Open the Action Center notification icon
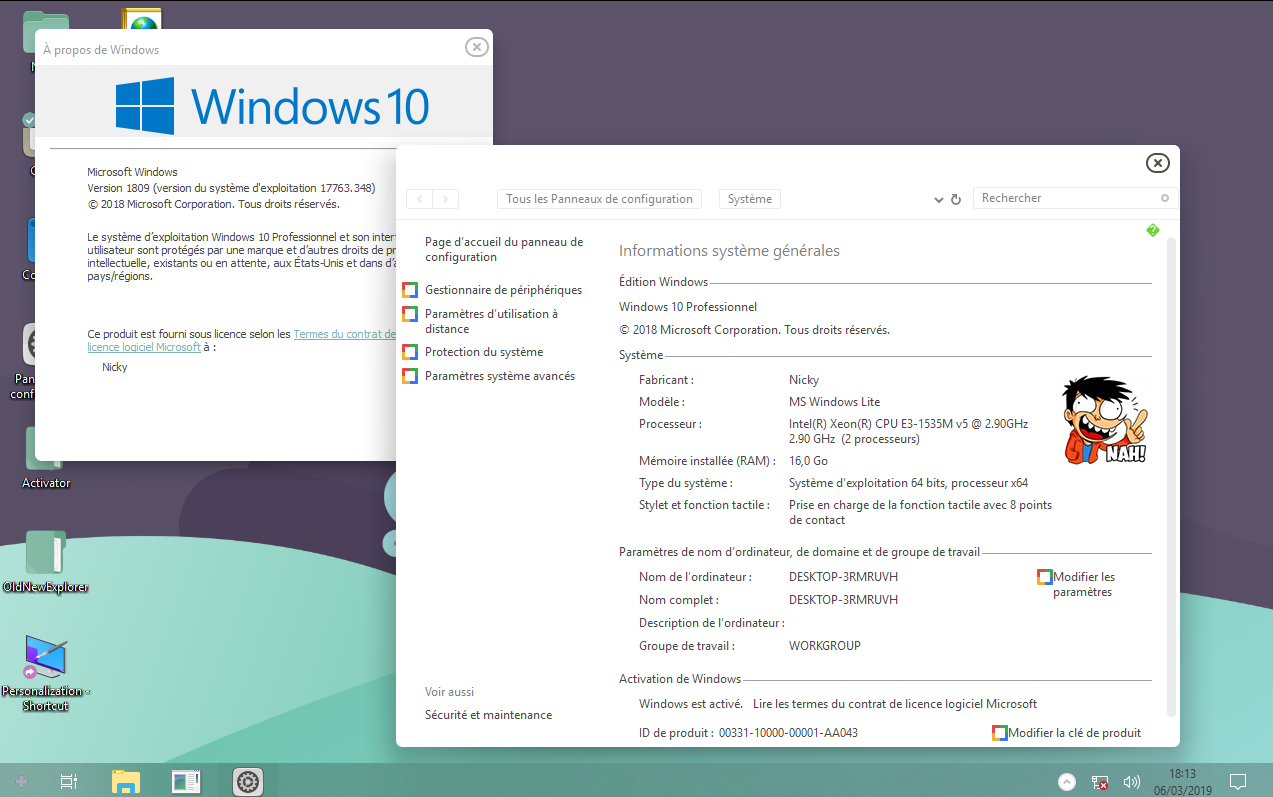1273x797 pixels. tap(1238, 782)
